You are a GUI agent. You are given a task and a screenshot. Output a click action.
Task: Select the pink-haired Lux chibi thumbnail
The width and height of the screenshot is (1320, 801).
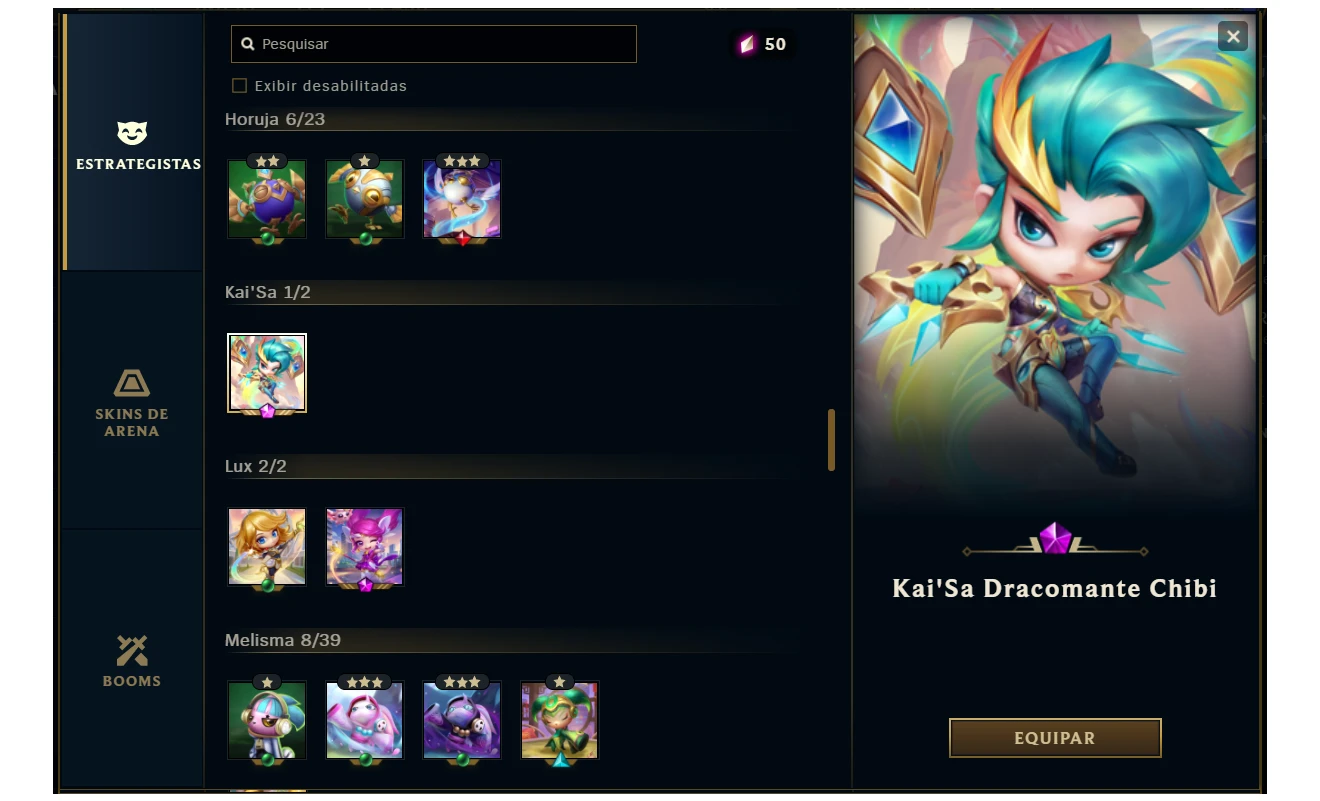point(365,547)
